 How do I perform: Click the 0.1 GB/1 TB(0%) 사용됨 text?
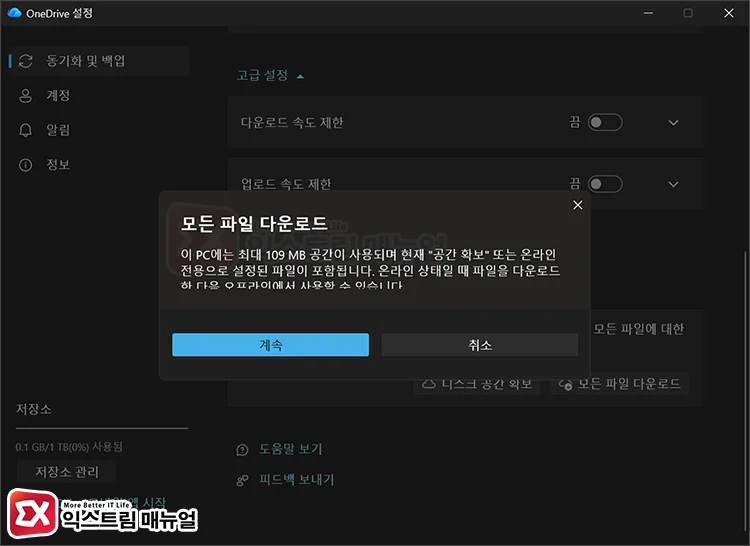tap(69, 447)
